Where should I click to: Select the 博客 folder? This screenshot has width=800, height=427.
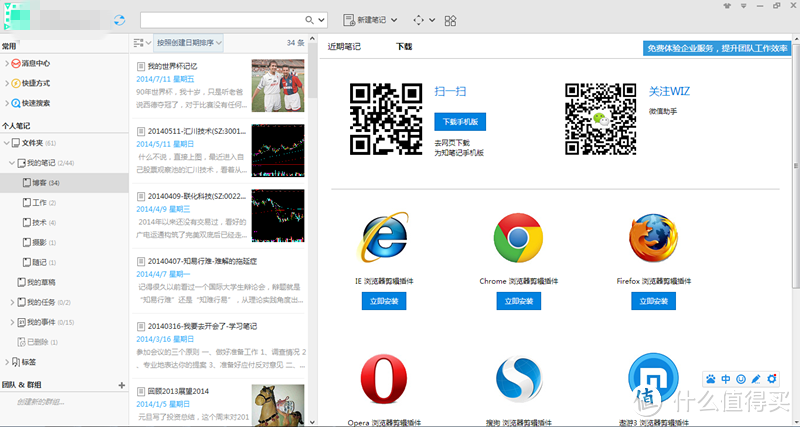pos(64,183)
